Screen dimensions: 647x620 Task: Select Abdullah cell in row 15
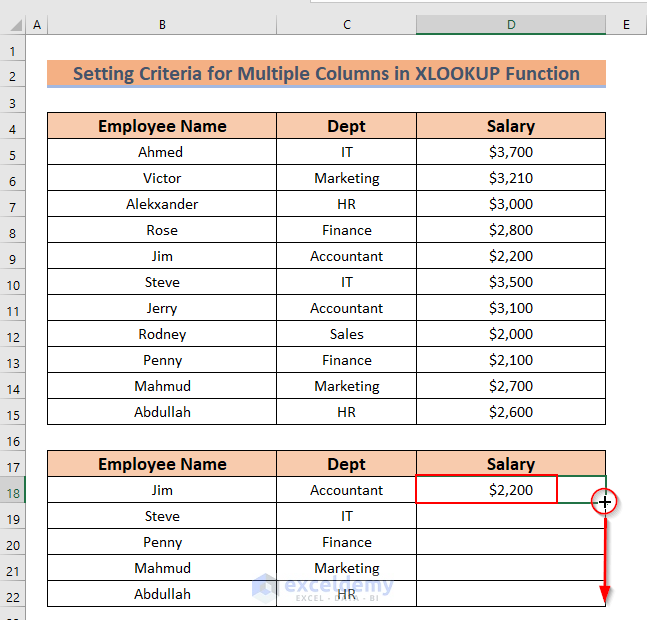(162, 412)
